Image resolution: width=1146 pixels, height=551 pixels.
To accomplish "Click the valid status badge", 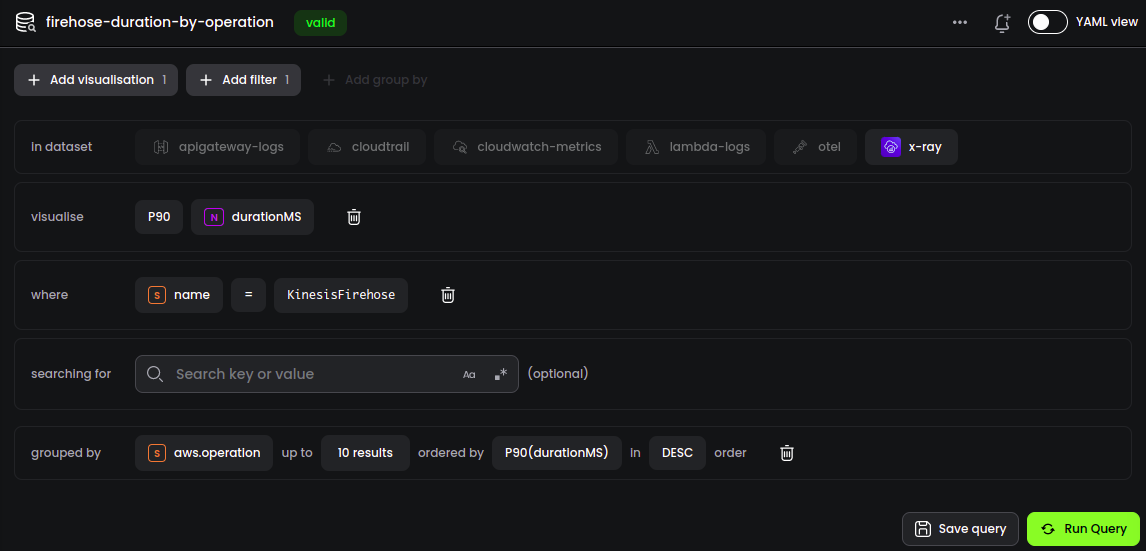I will click(320, 23).
